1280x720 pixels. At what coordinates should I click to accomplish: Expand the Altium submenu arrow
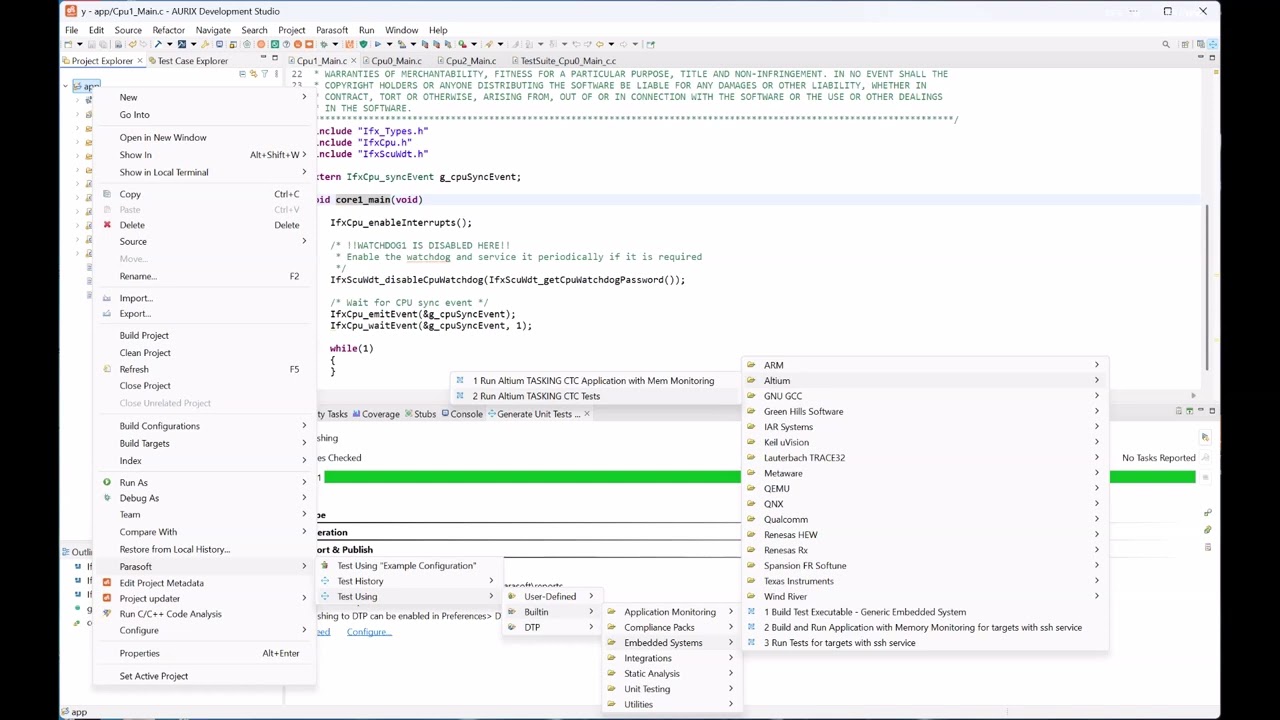pyautogui.click(x=1096, y=380)
